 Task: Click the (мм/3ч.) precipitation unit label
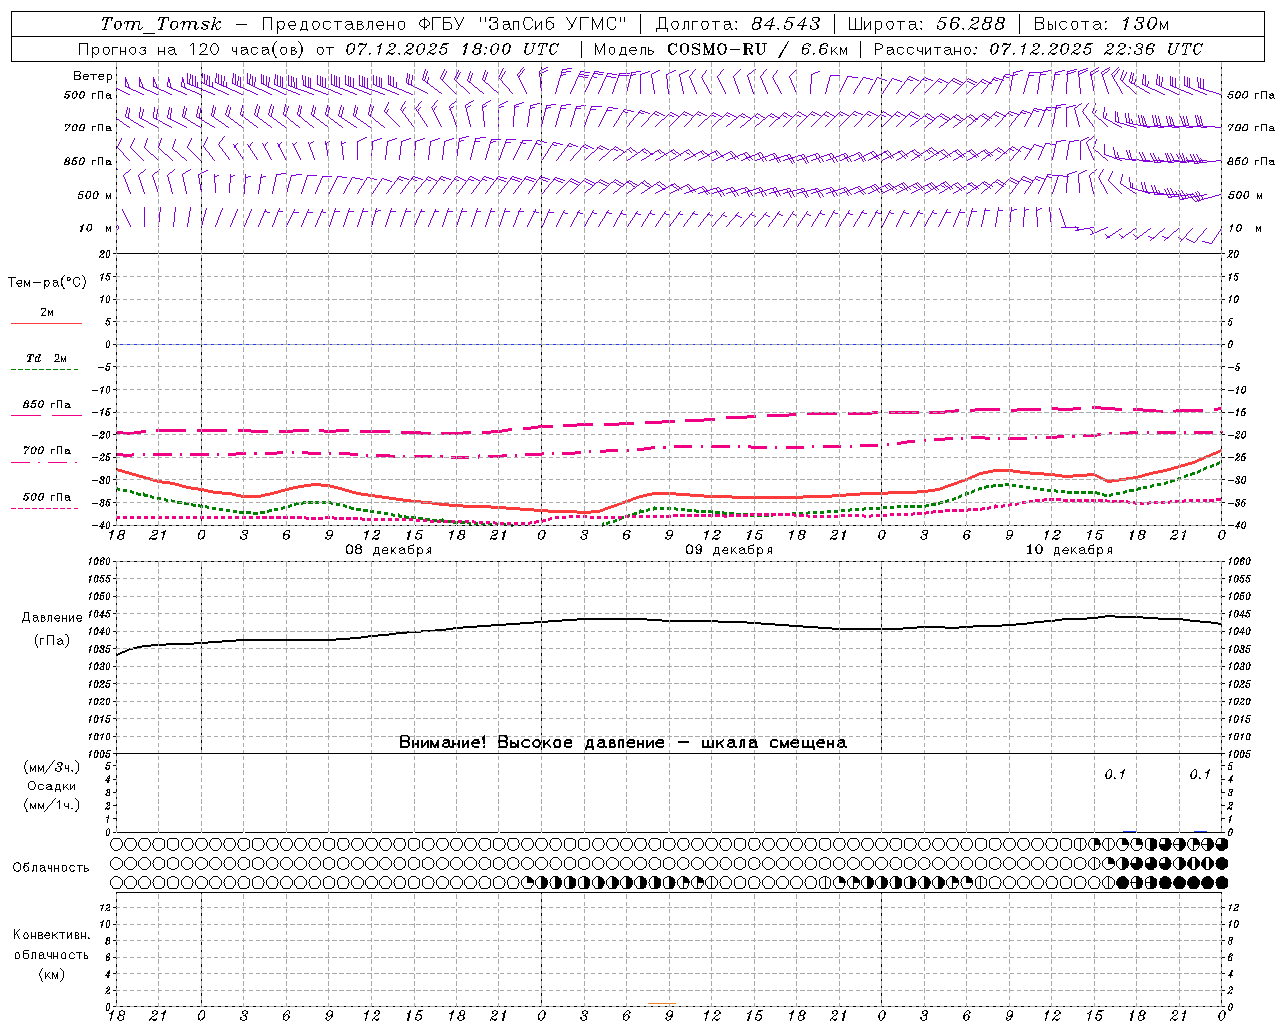pyautogui.click(x=52, y=768)
